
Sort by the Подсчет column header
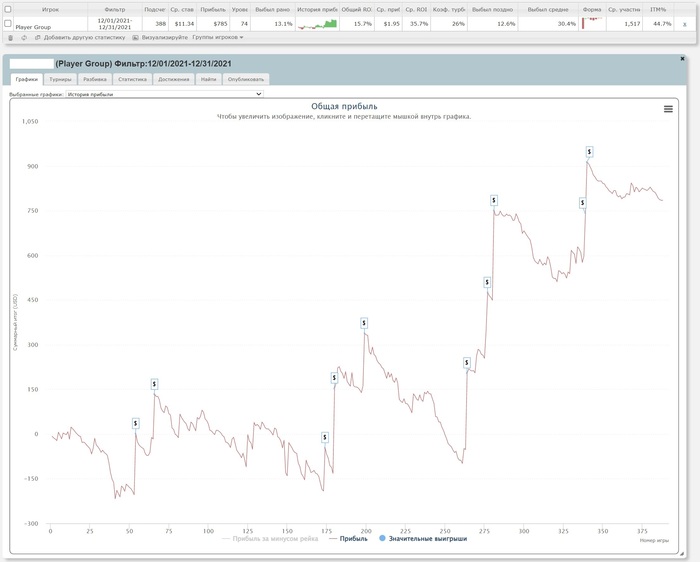click(155, 9)
